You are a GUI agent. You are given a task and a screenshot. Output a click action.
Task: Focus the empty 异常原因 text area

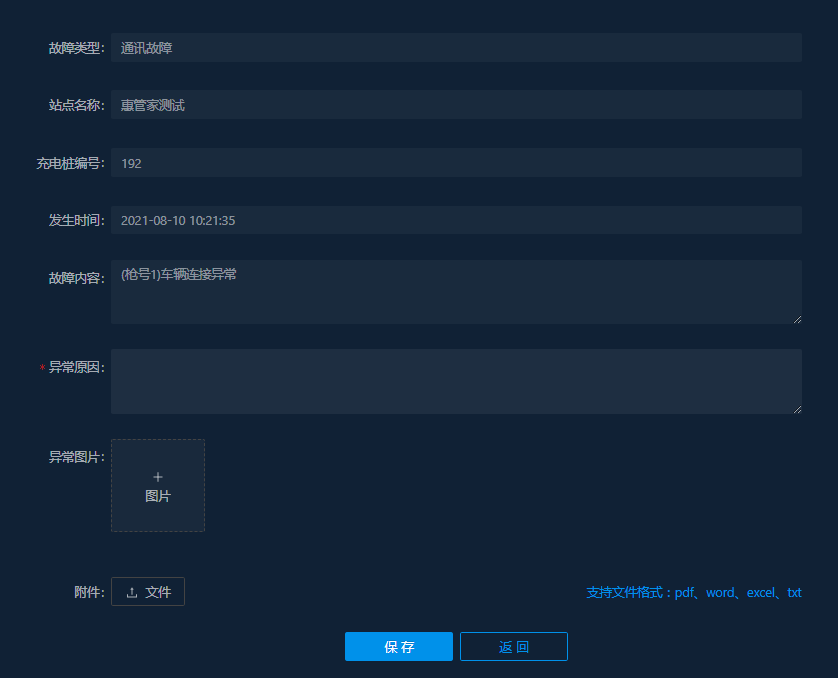tap(456, 381)
